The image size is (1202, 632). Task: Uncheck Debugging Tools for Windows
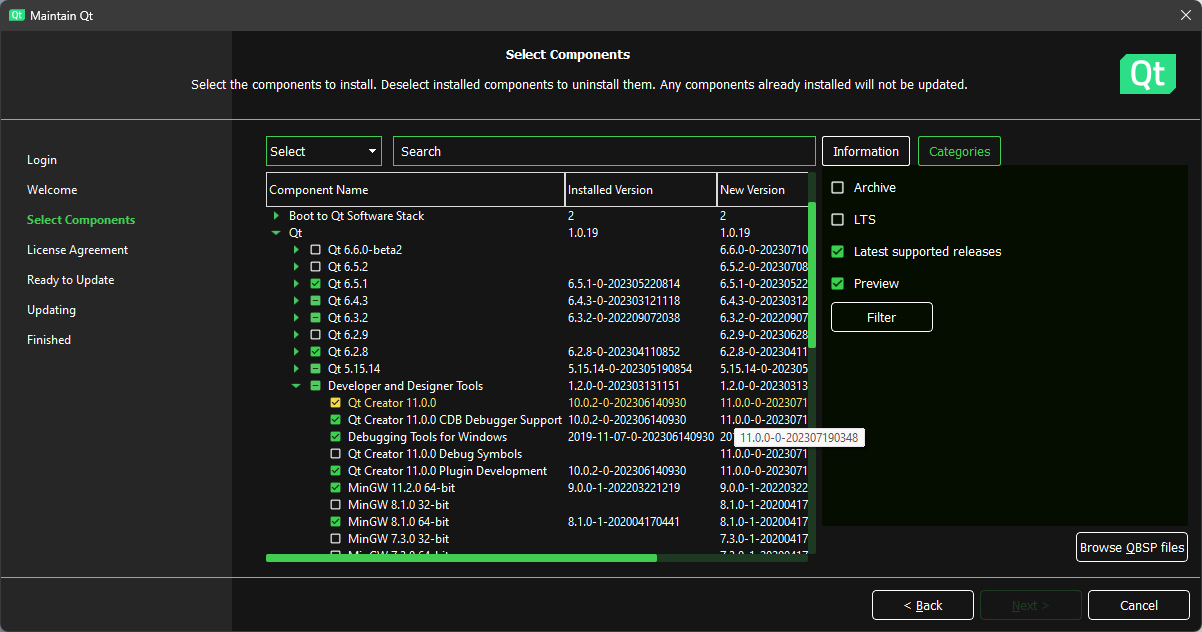(x=336, y=437)
